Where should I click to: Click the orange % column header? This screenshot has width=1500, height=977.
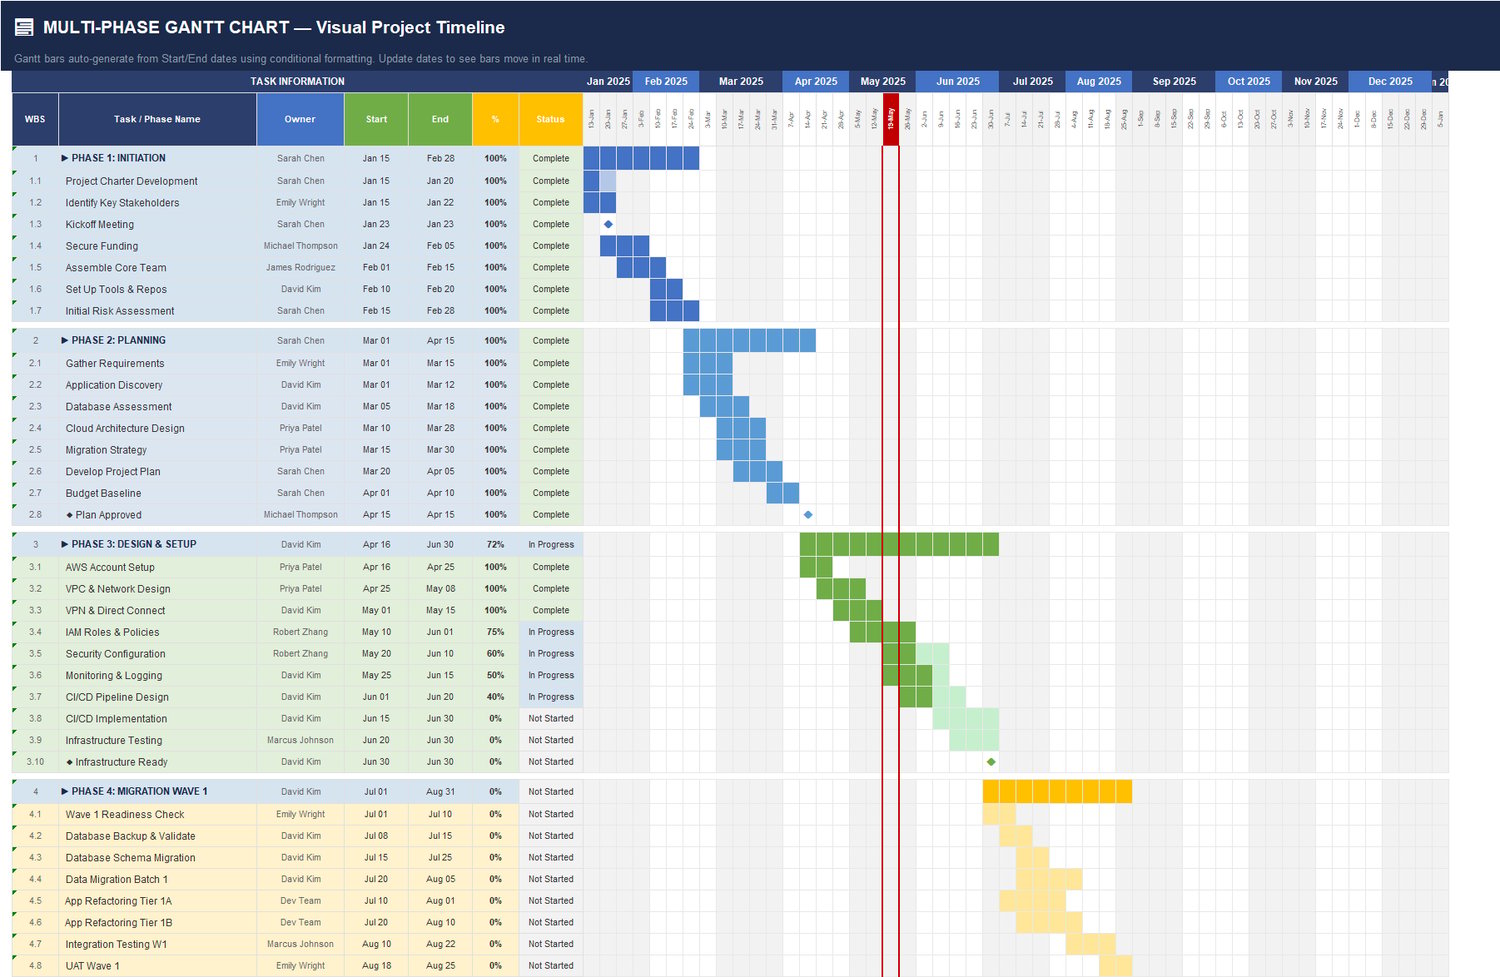495,120
